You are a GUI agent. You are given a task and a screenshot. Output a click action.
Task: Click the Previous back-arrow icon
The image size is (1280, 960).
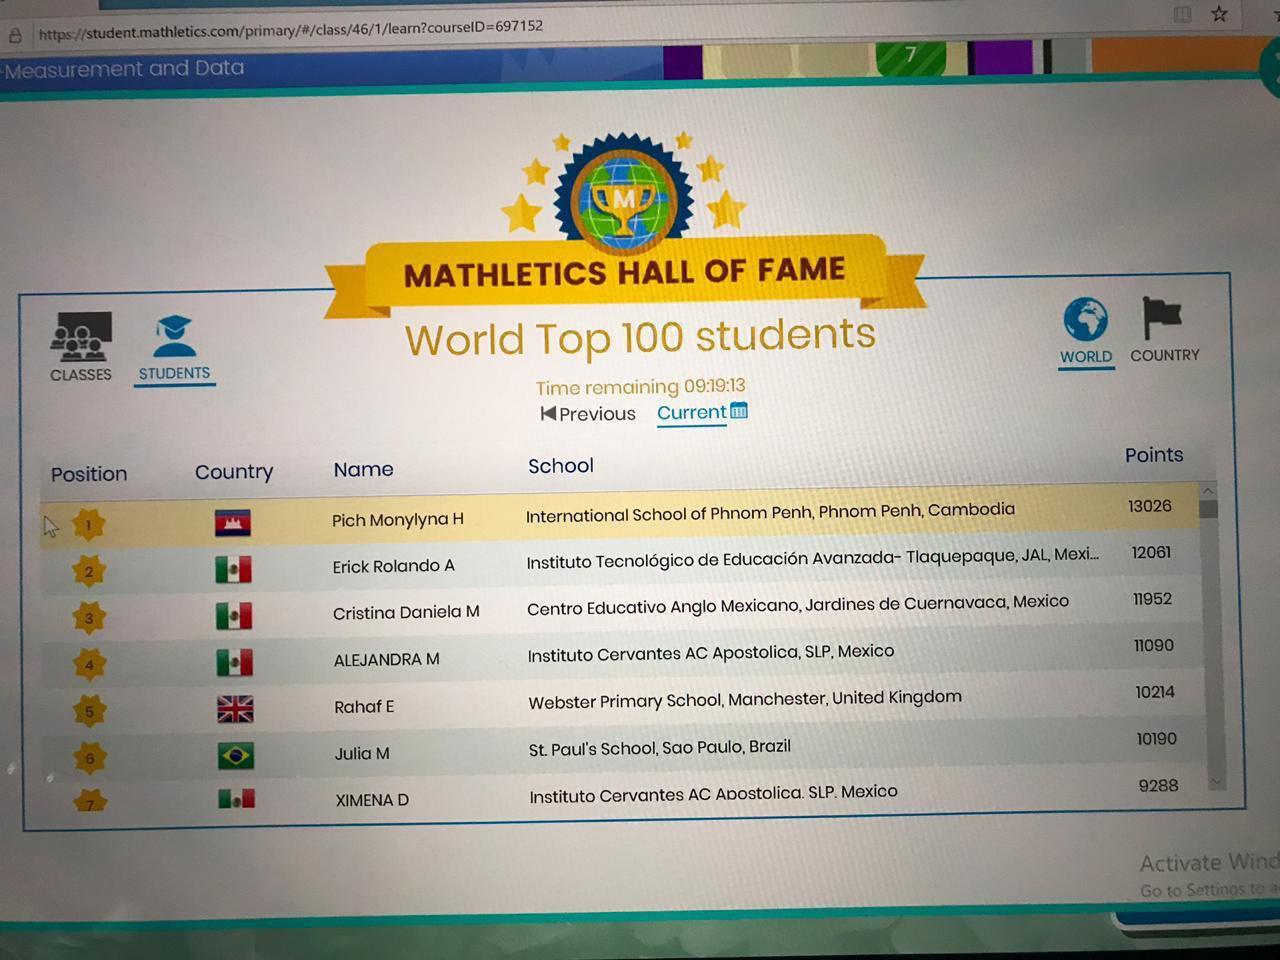[x=548, y=413]
